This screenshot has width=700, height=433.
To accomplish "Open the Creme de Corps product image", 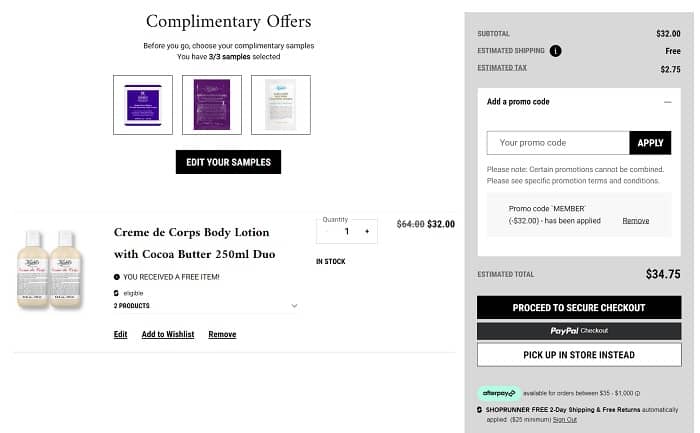I will pos(48,270).
